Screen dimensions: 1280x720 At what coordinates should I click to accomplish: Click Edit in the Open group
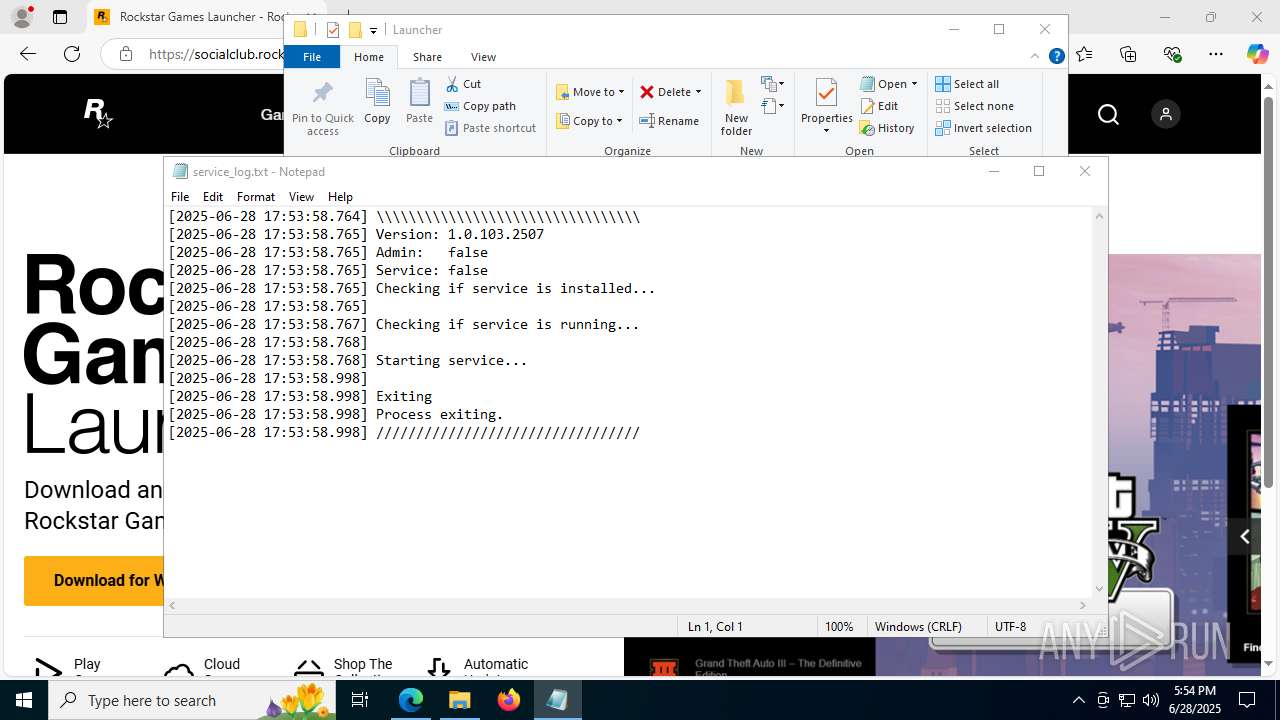(878, 106)
